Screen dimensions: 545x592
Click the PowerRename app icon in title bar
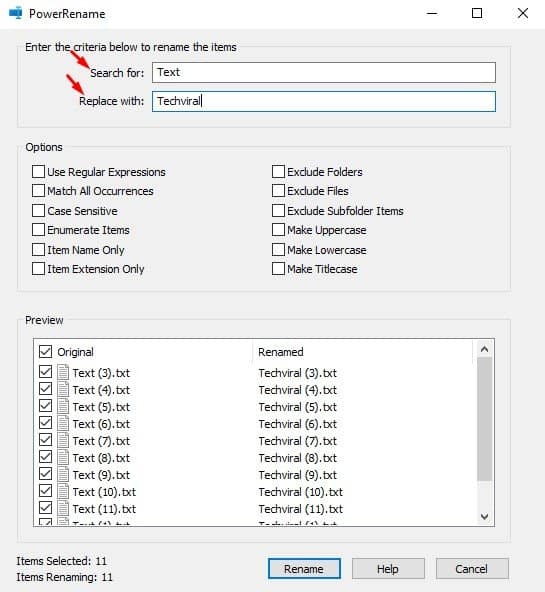[15, 13]
